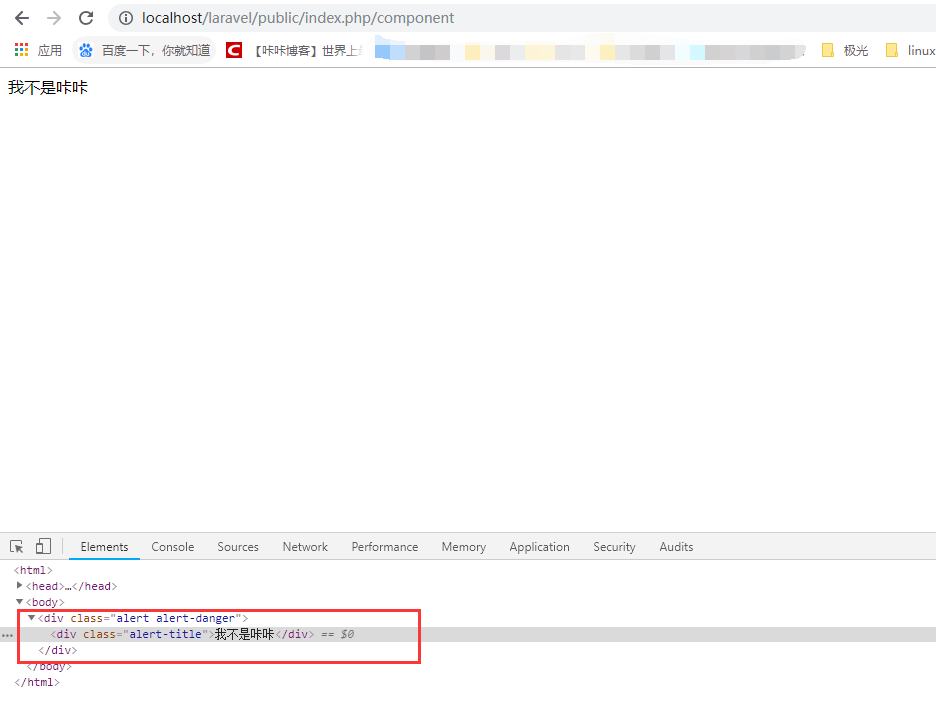The image size is (936, 711).
Task: Click the page text 我不是咔咔
Action: [x=48, y=88]
